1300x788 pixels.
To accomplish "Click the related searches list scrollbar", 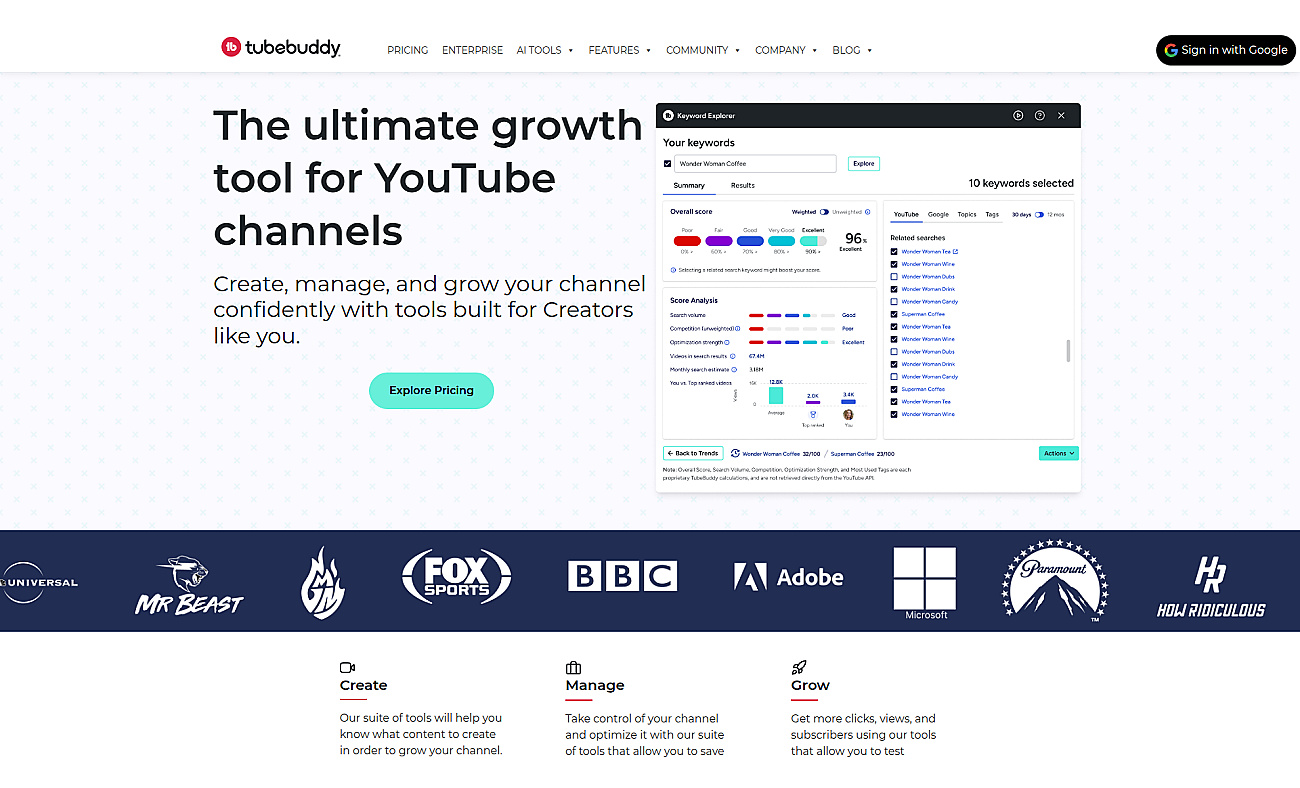I will click(1068, 350).
